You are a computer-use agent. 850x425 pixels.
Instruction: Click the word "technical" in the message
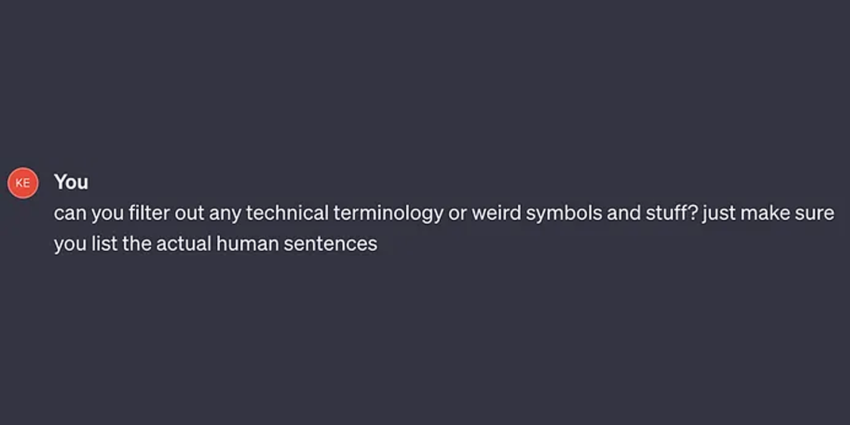tap(287, 214)
